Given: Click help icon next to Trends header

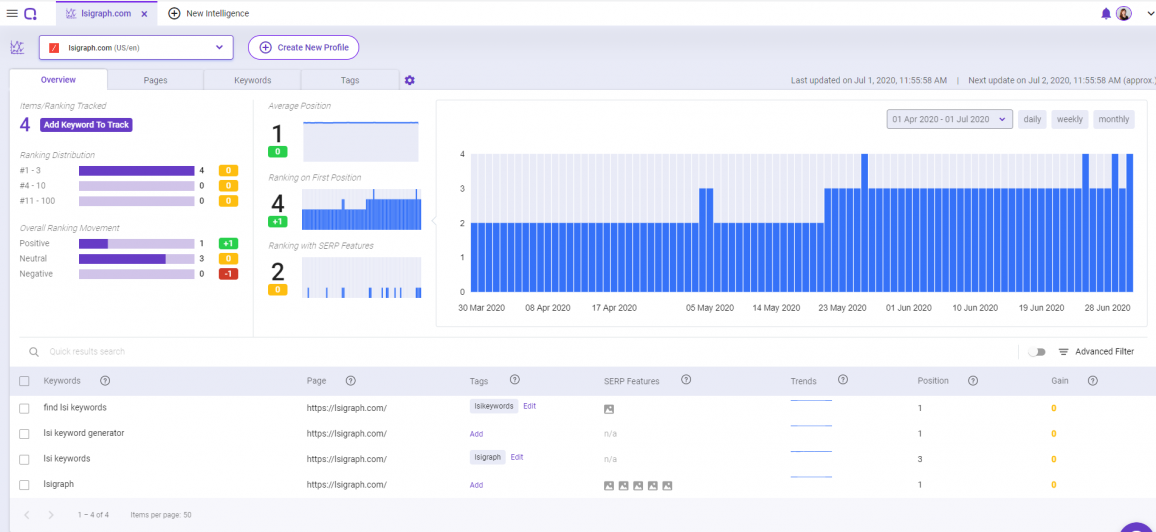Looking at the screenshot, I should click(843, 379).
